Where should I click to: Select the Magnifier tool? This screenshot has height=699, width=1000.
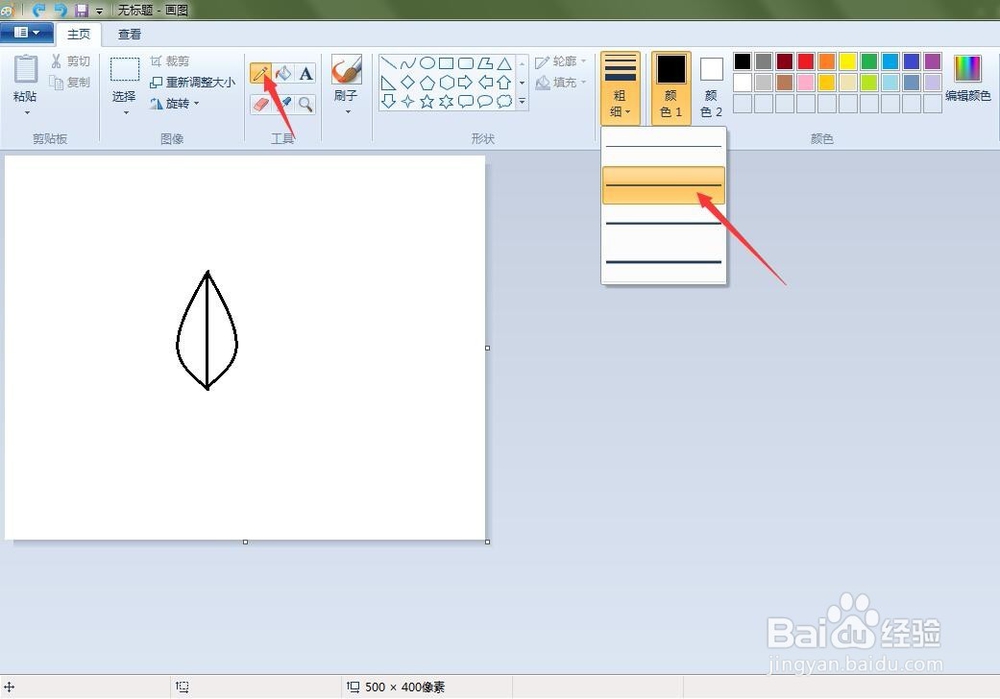(x=306, y=103)
